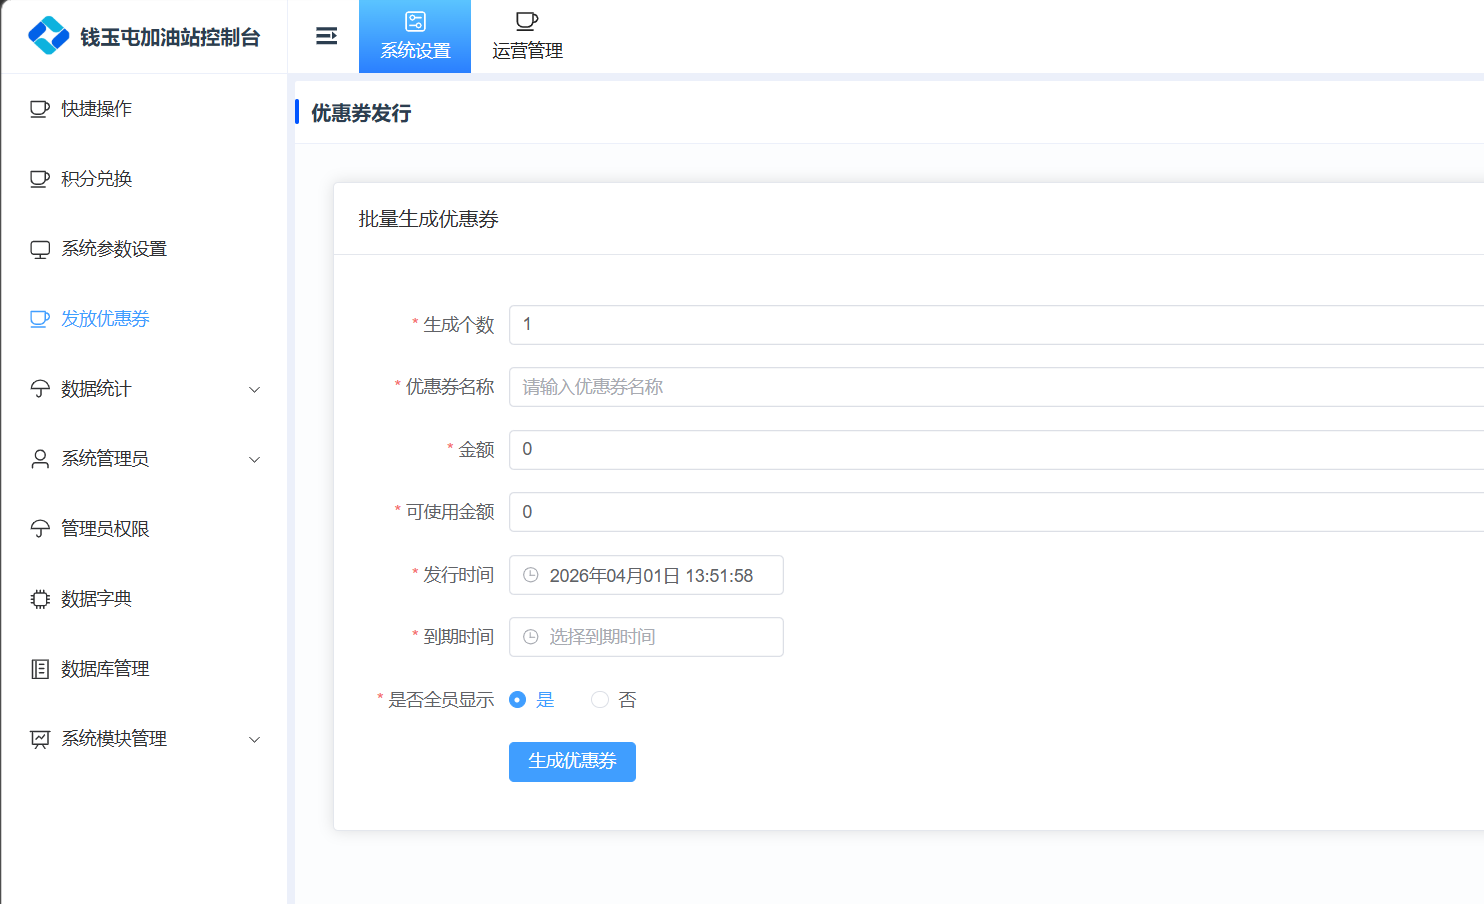Image resolution: width=1484 pixels, height=904 pixels.
Task: Click the 生成优惠券 button
Action: coord(572,762)
